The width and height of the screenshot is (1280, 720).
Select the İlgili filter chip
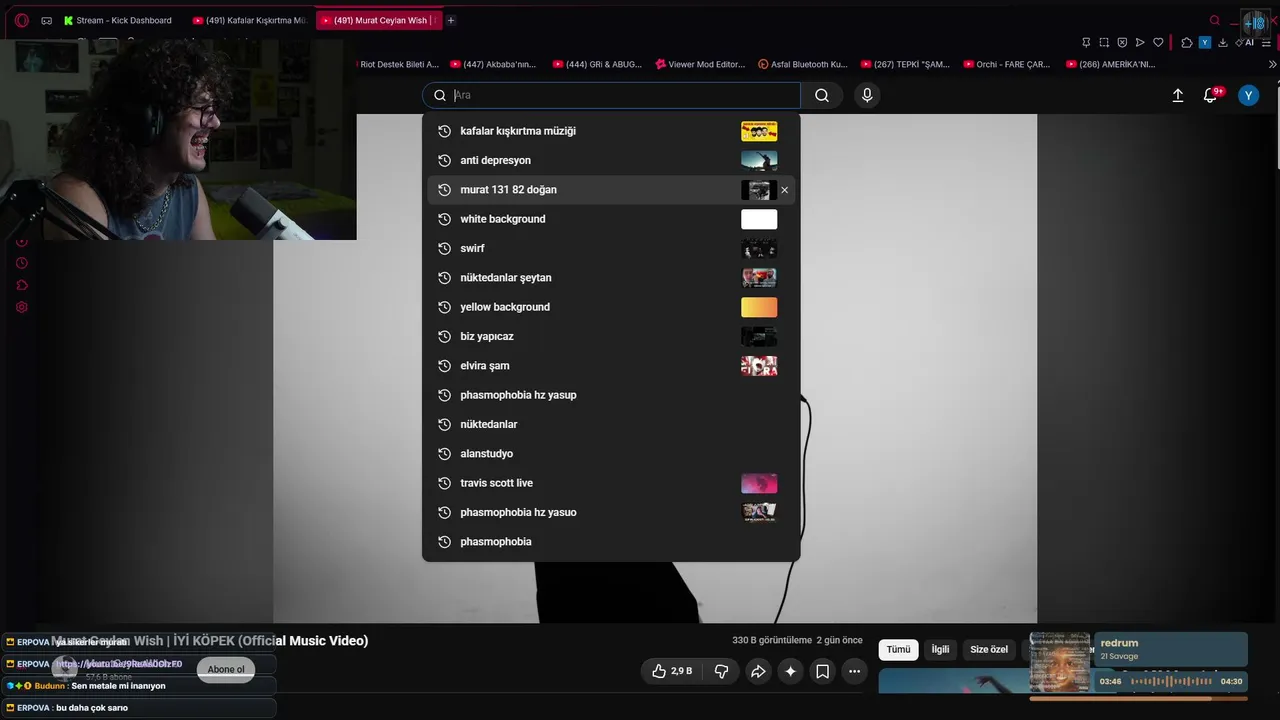(940, 650)
